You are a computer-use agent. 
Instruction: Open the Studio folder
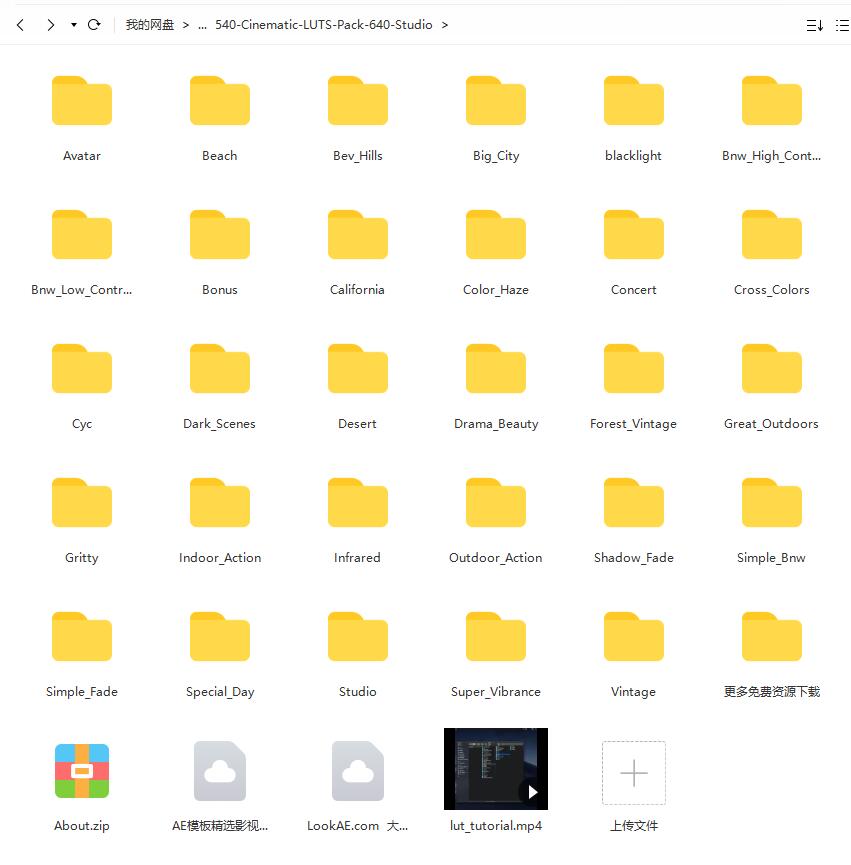point(358,637)
